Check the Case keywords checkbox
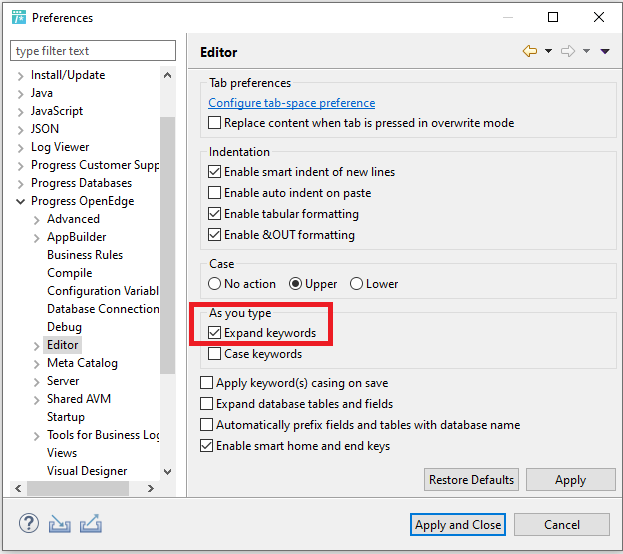623x554 pixels. coord(215,353)
